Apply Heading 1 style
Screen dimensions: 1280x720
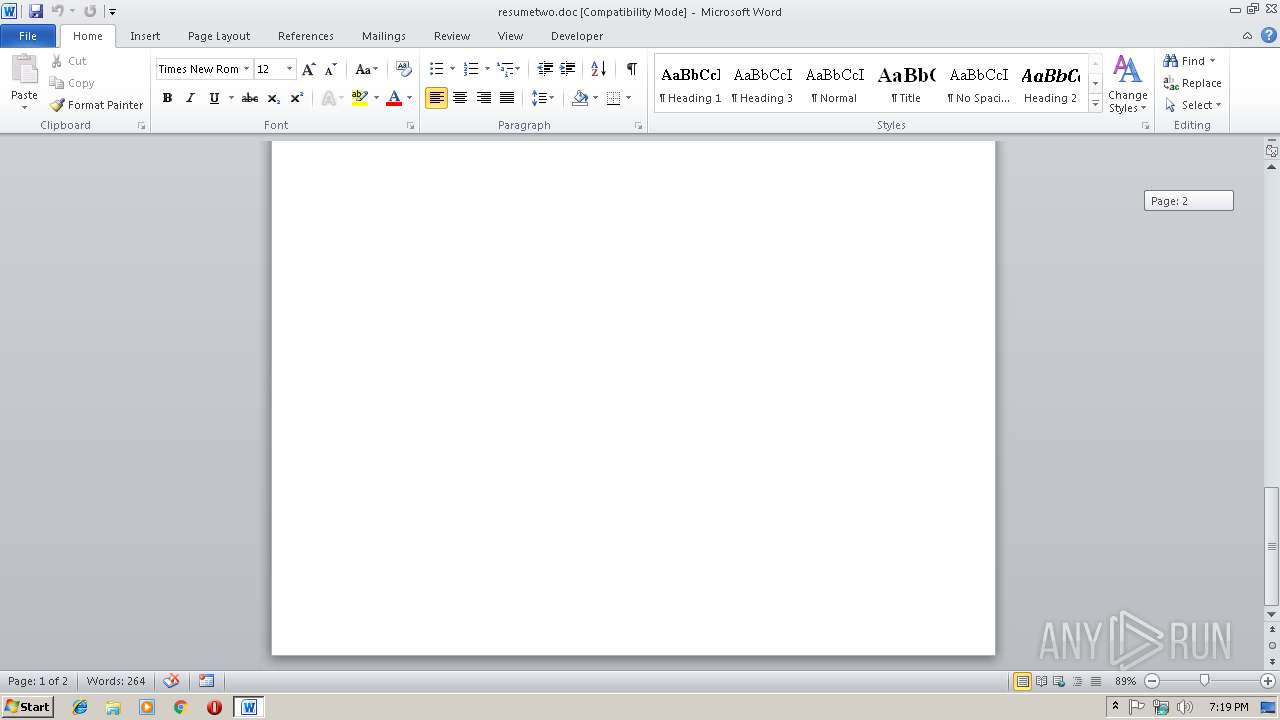click(x=690, y=84)
